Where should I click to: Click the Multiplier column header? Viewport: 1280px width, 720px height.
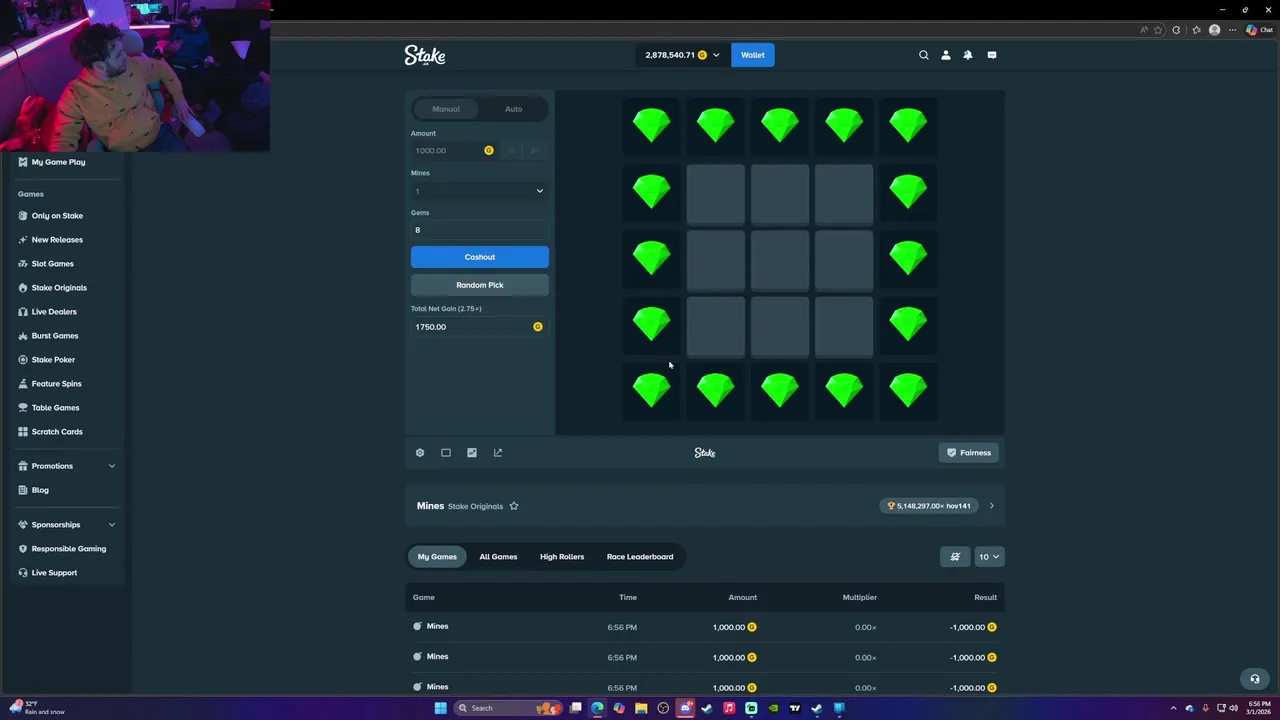[x=859, y=598]
